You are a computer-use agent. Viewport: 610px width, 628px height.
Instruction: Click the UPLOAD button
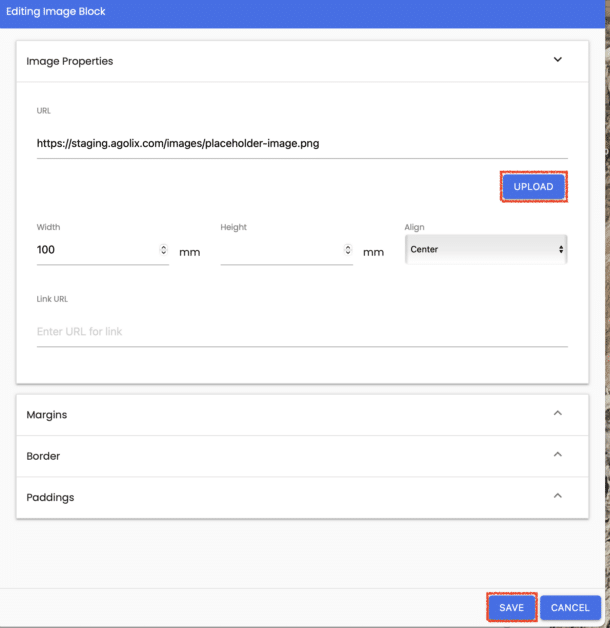point(533,187)
